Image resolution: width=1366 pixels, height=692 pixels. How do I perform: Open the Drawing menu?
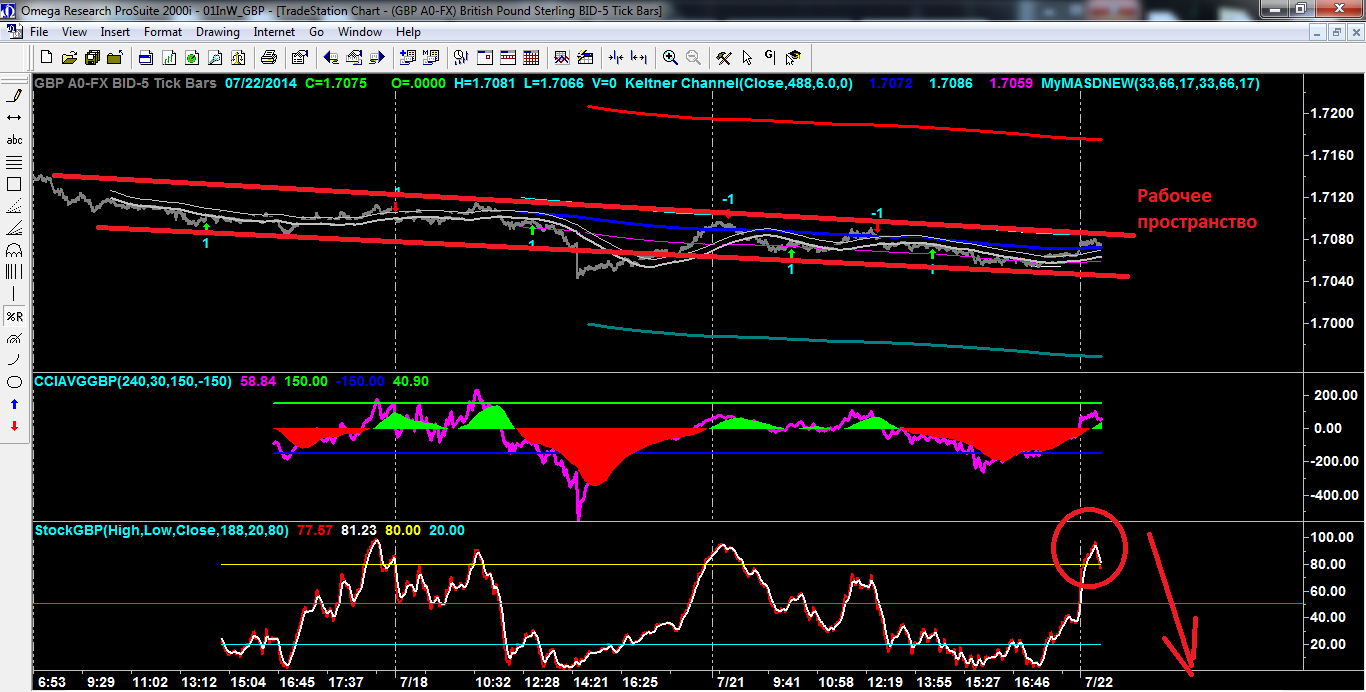tap(217, 32)
